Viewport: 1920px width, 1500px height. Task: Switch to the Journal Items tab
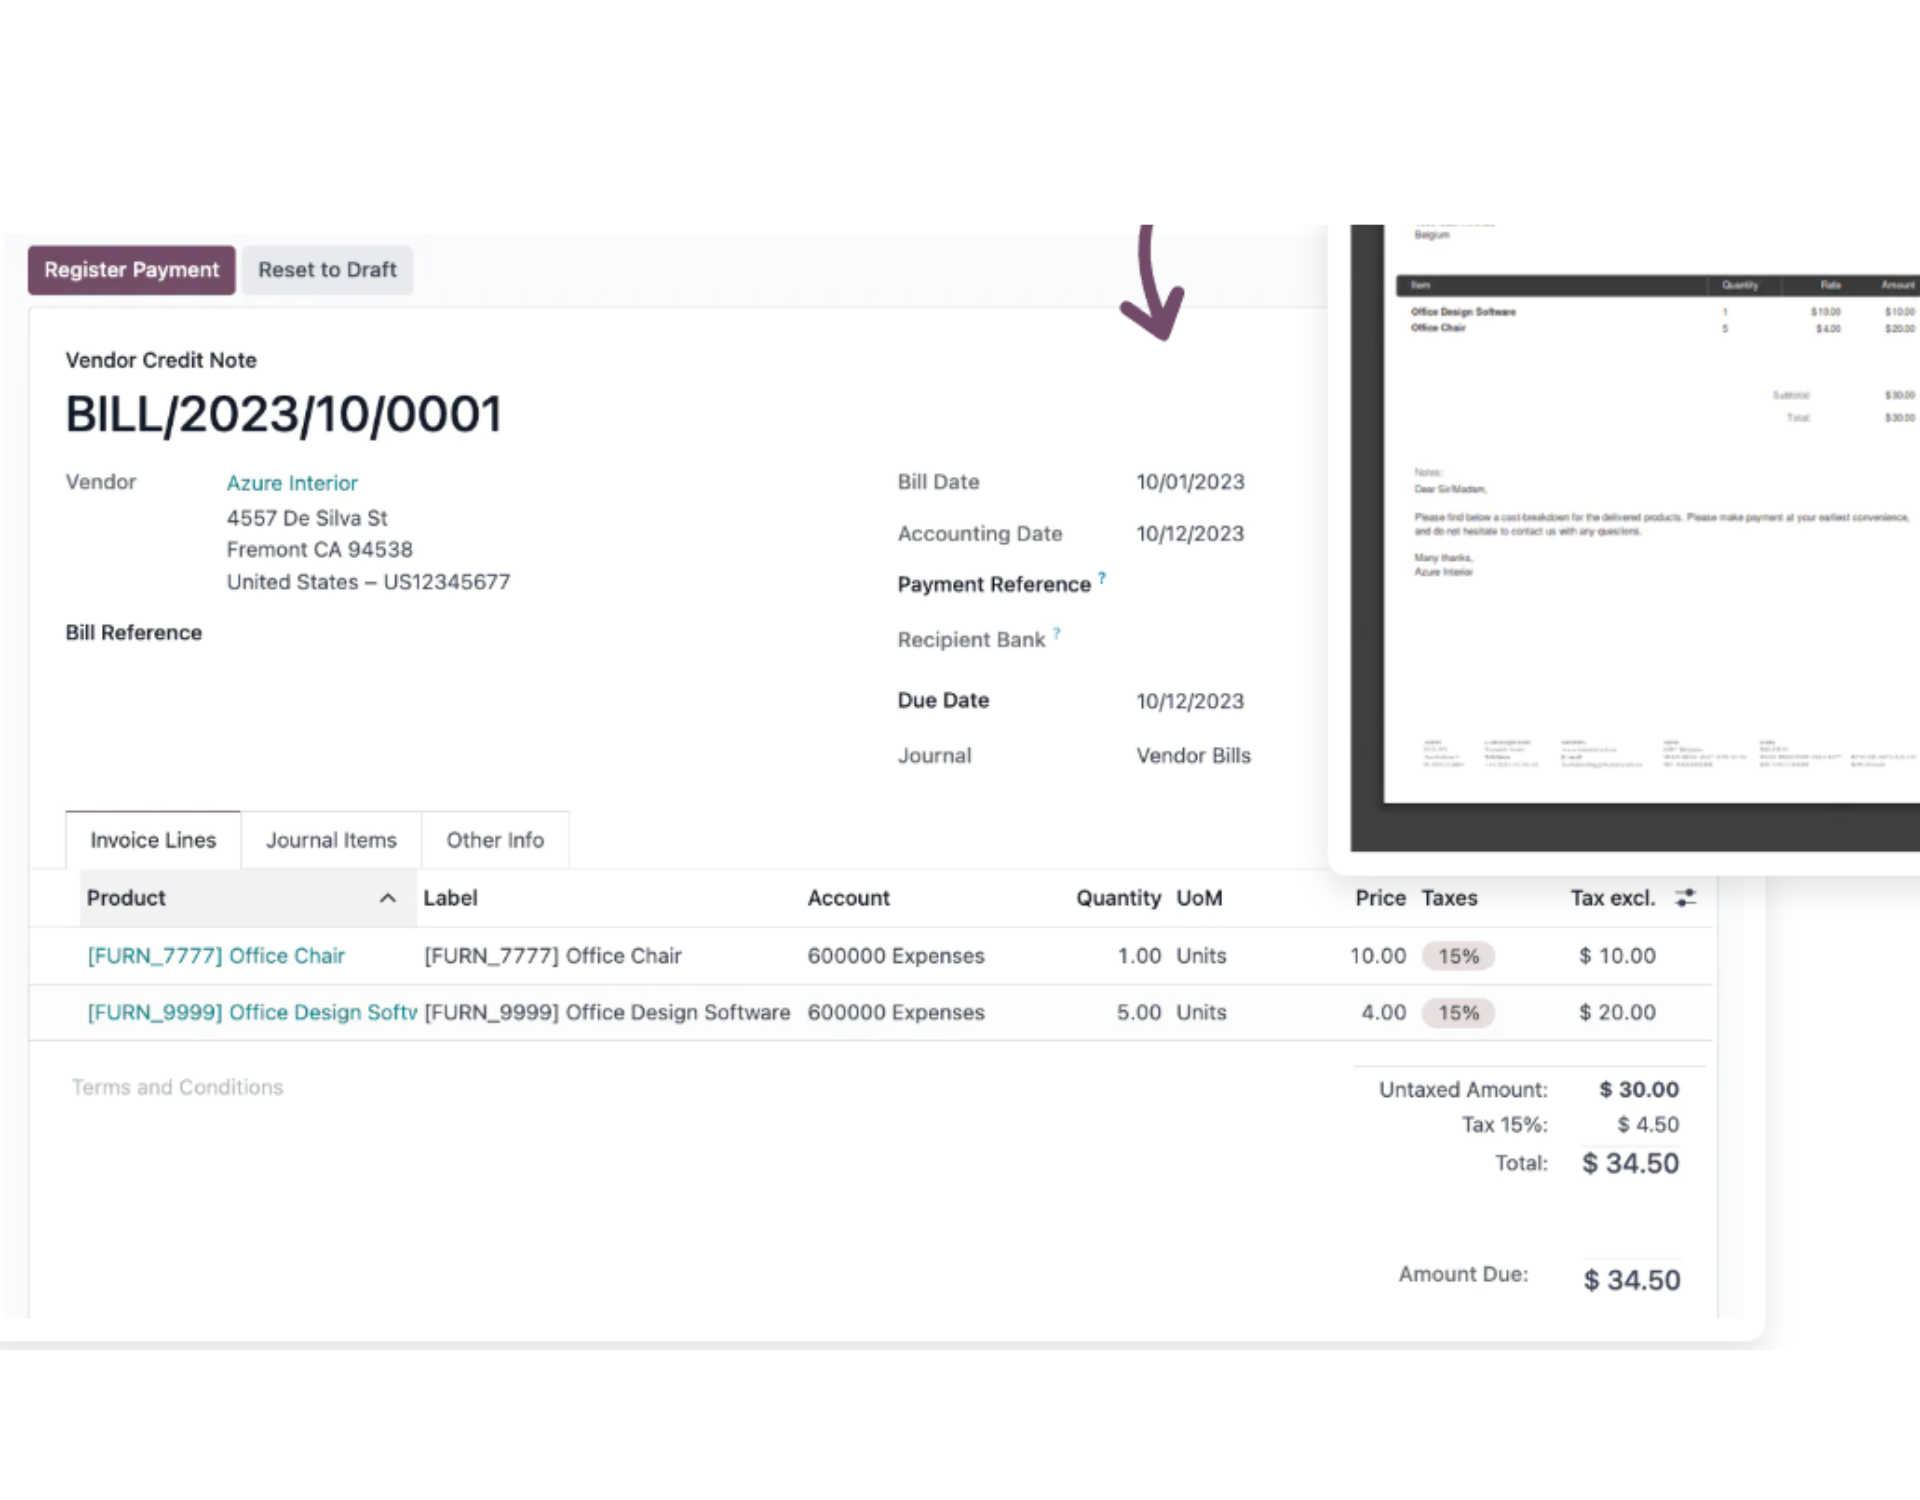pos(331,840)
